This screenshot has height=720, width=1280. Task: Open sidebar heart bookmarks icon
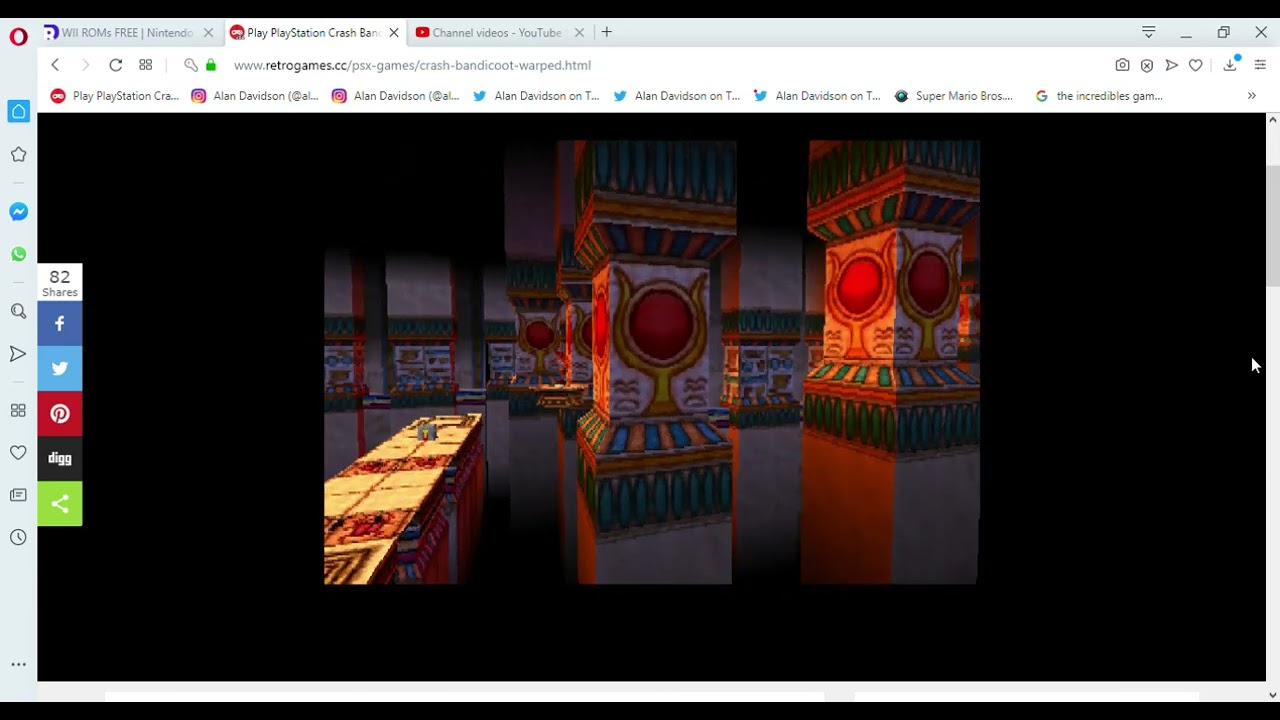pyautogui.click(x=18, y=453)
